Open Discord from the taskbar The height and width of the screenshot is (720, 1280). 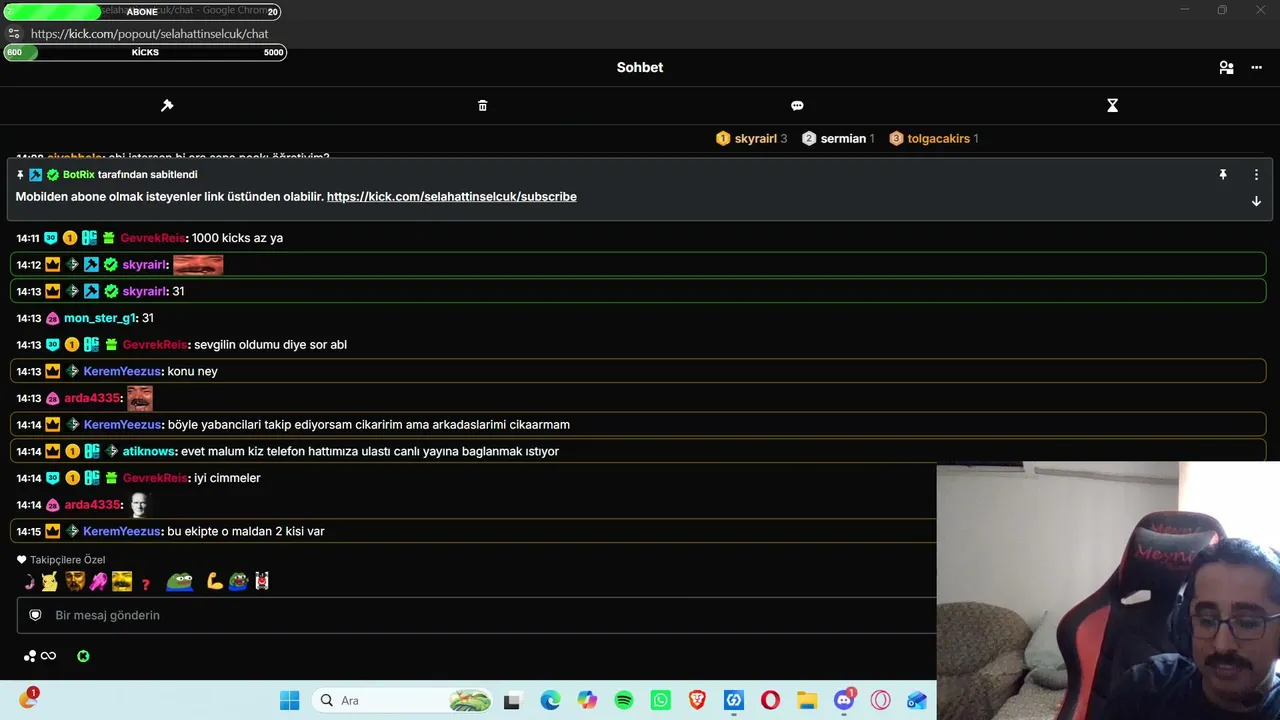844,700
